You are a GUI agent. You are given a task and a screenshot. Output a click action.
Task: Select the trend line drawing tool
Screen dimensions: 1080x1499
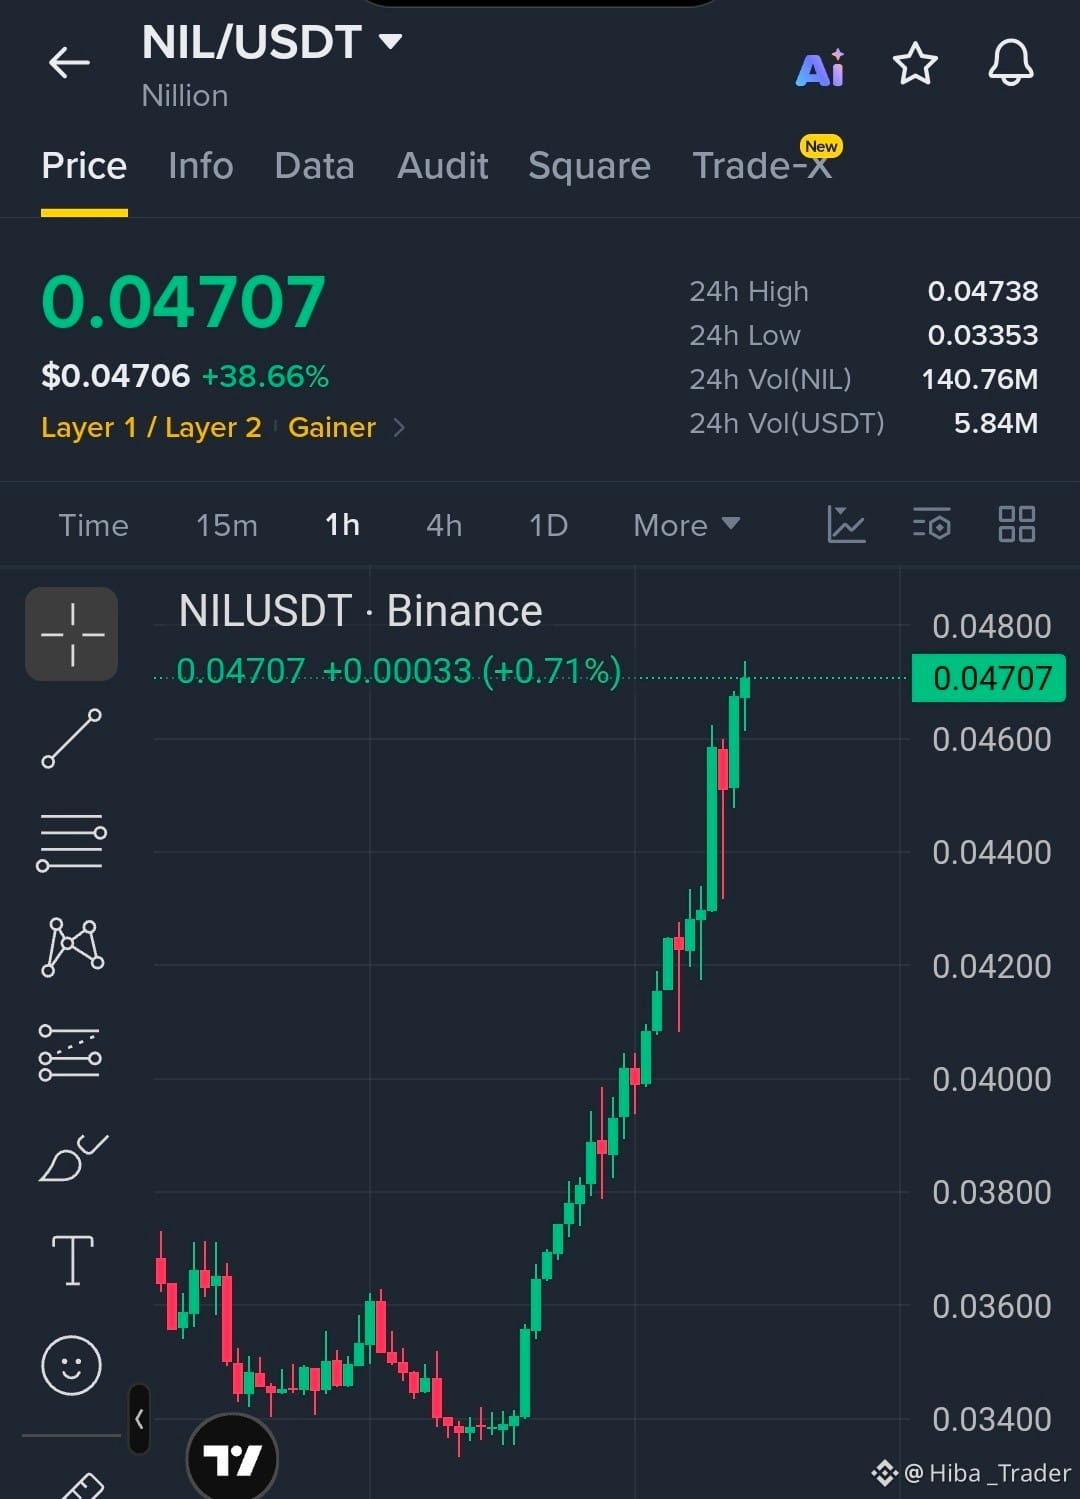pyautogui.click(x=72, y=738)
